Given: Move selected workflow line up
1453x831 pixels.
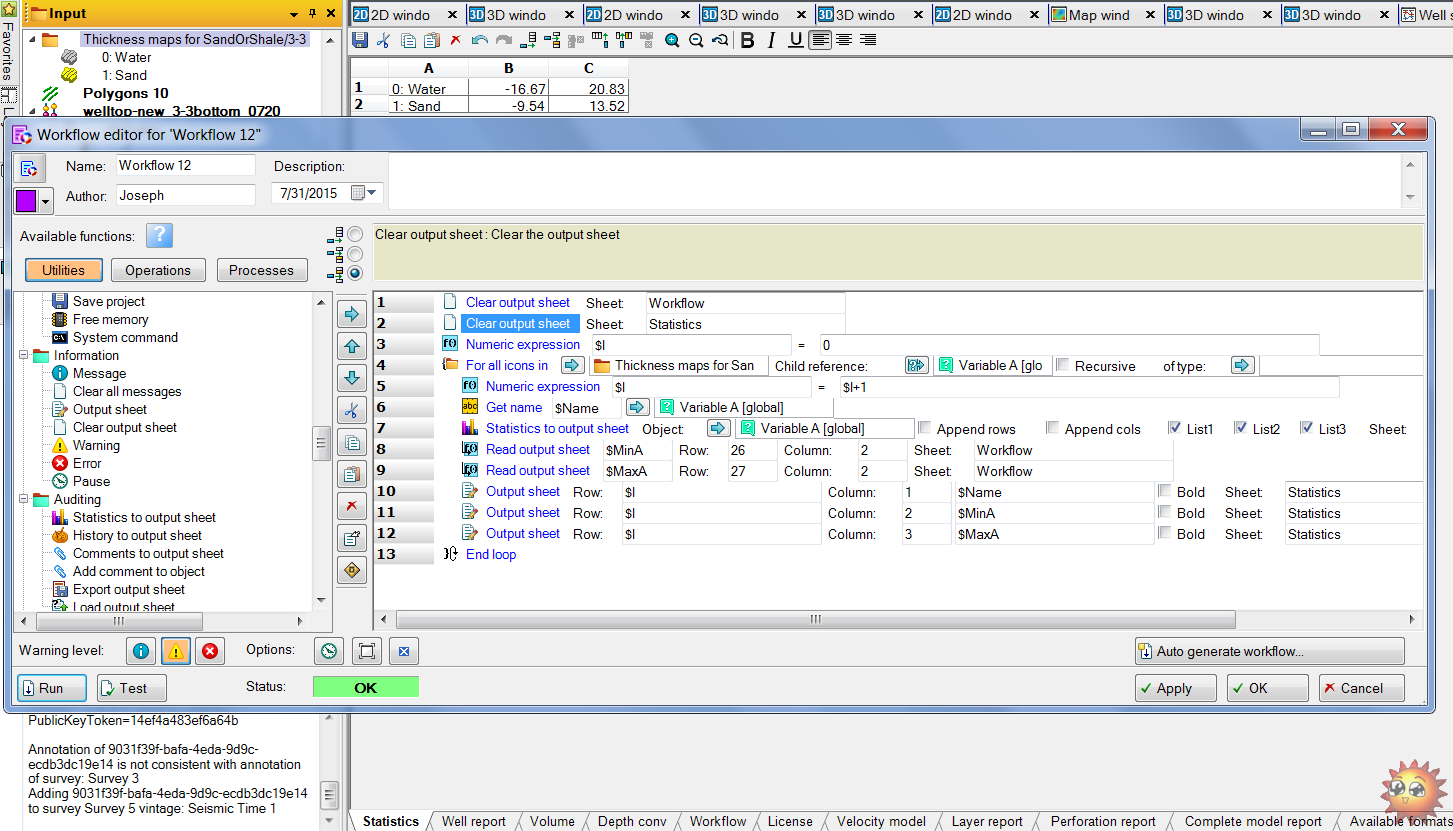Looking at the screenshot, I should pyautogui.click(x=352, y=346).
